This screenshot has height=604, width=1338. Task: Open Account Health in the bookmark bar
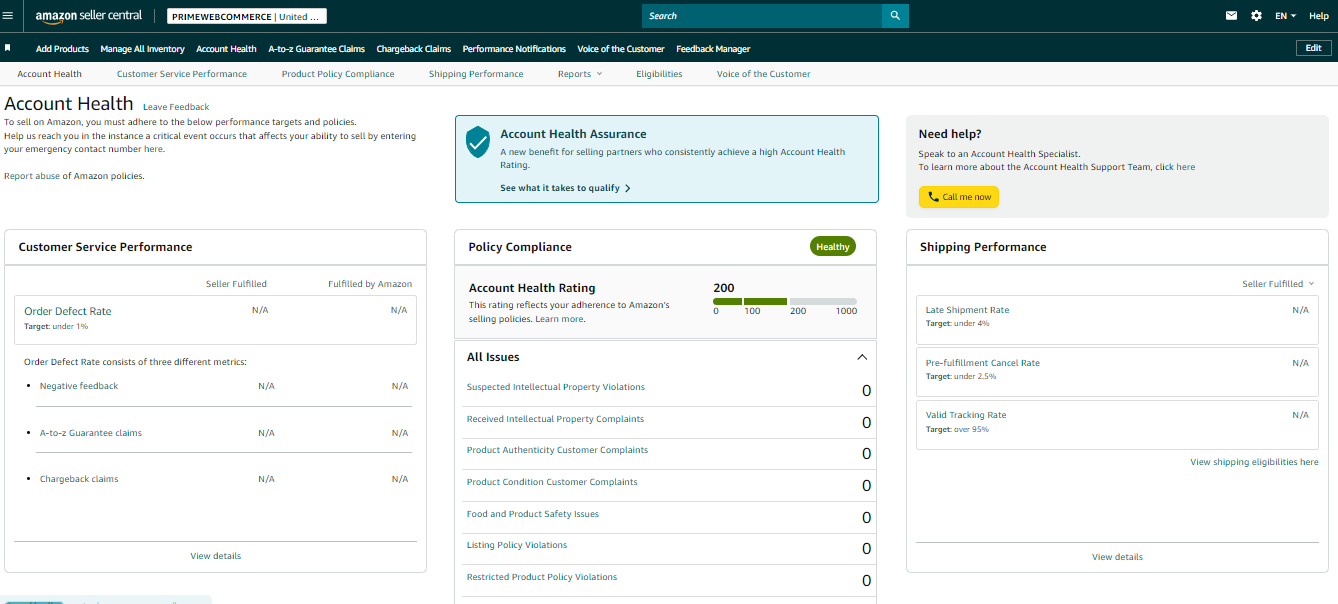[x=226, y=49]
